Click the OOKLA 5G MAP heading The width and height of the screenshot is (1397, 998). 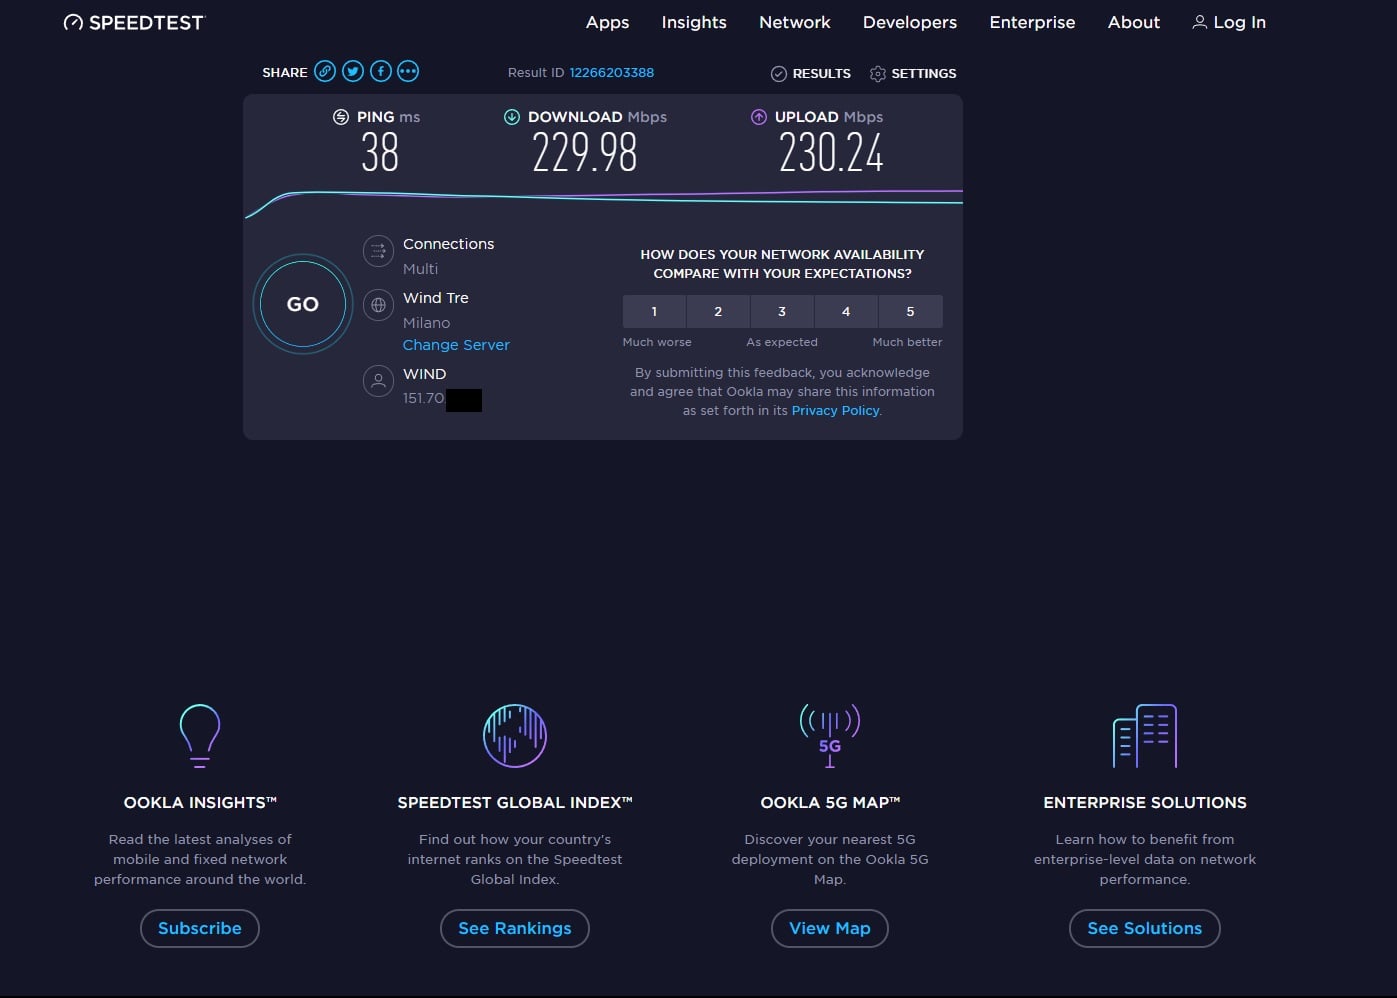pyautogui.click(x=830, y=803)
